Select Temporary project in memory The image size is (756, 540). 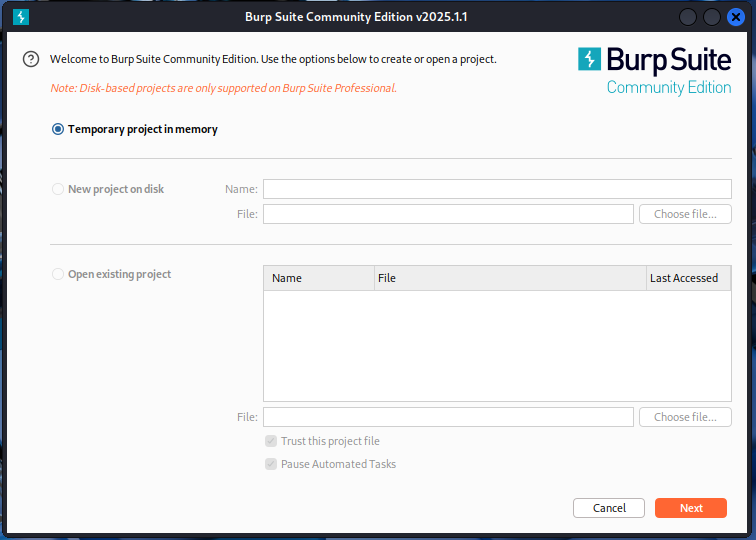tap(58, 129)
